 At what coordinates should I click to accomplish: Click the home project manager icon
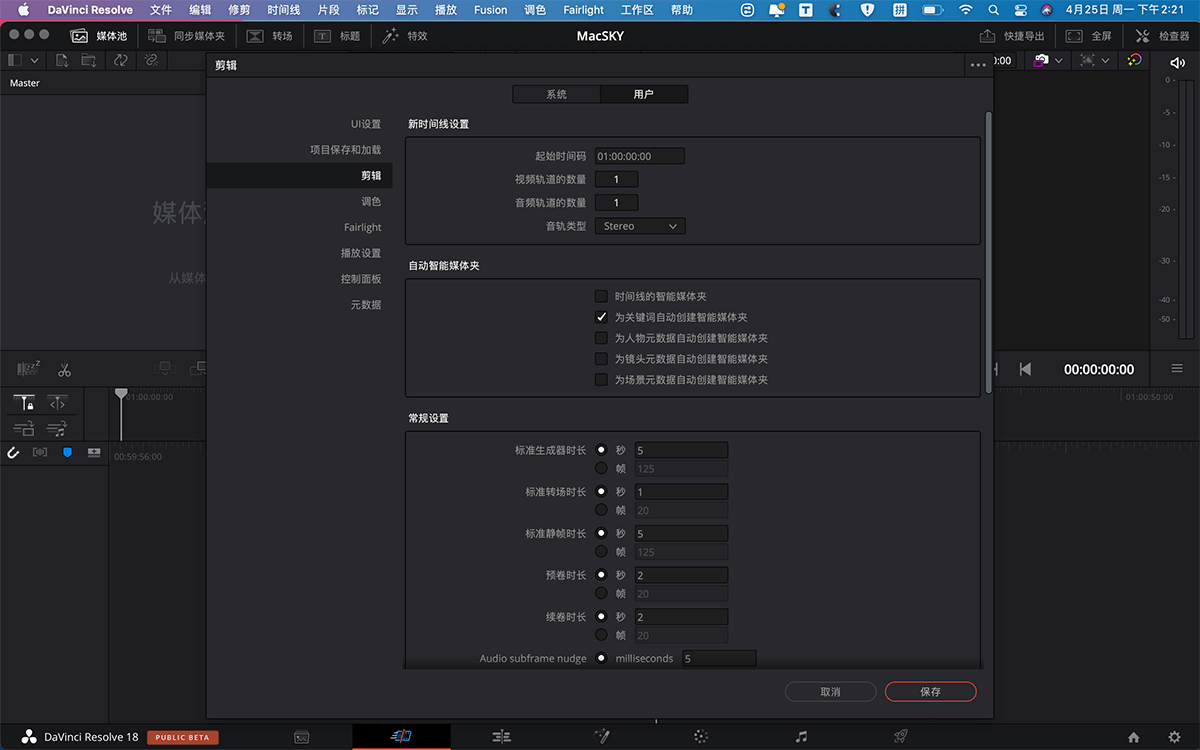[x=1133, y=737]
